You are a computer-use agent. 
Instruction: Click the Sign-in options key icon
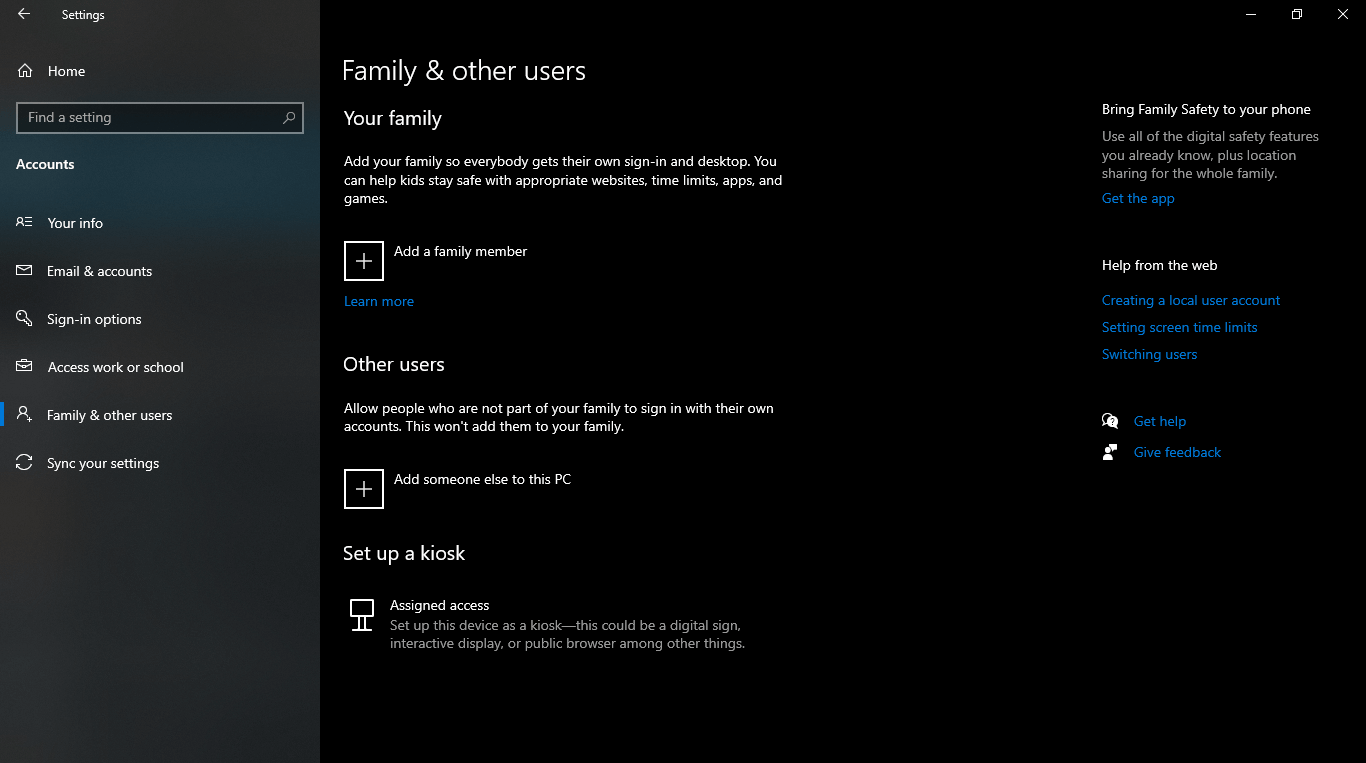pos(25,319)
